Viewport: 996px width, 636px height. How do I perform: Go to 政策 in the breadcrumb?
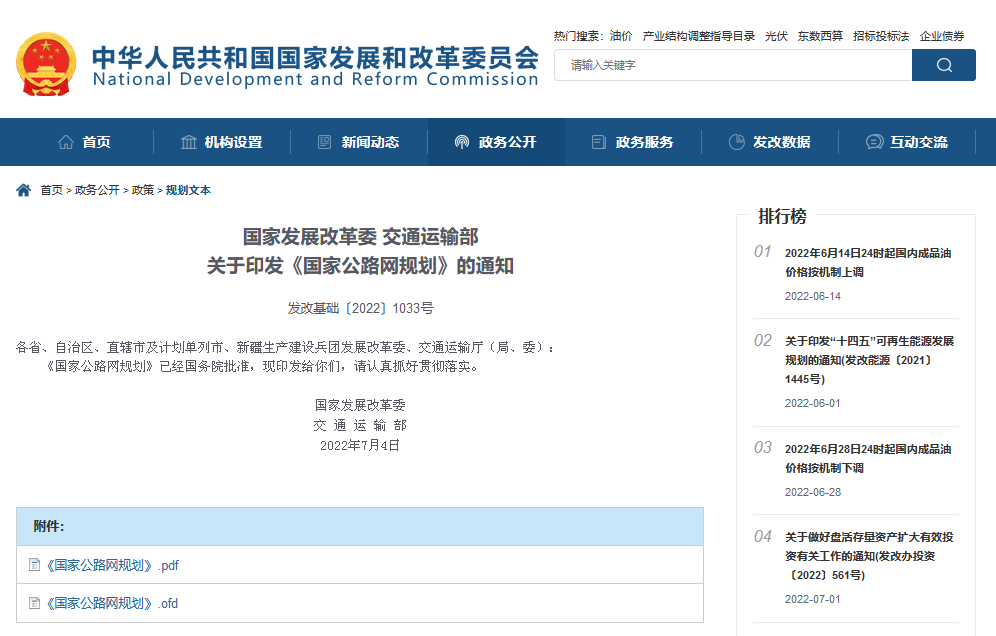coord(143,190)
